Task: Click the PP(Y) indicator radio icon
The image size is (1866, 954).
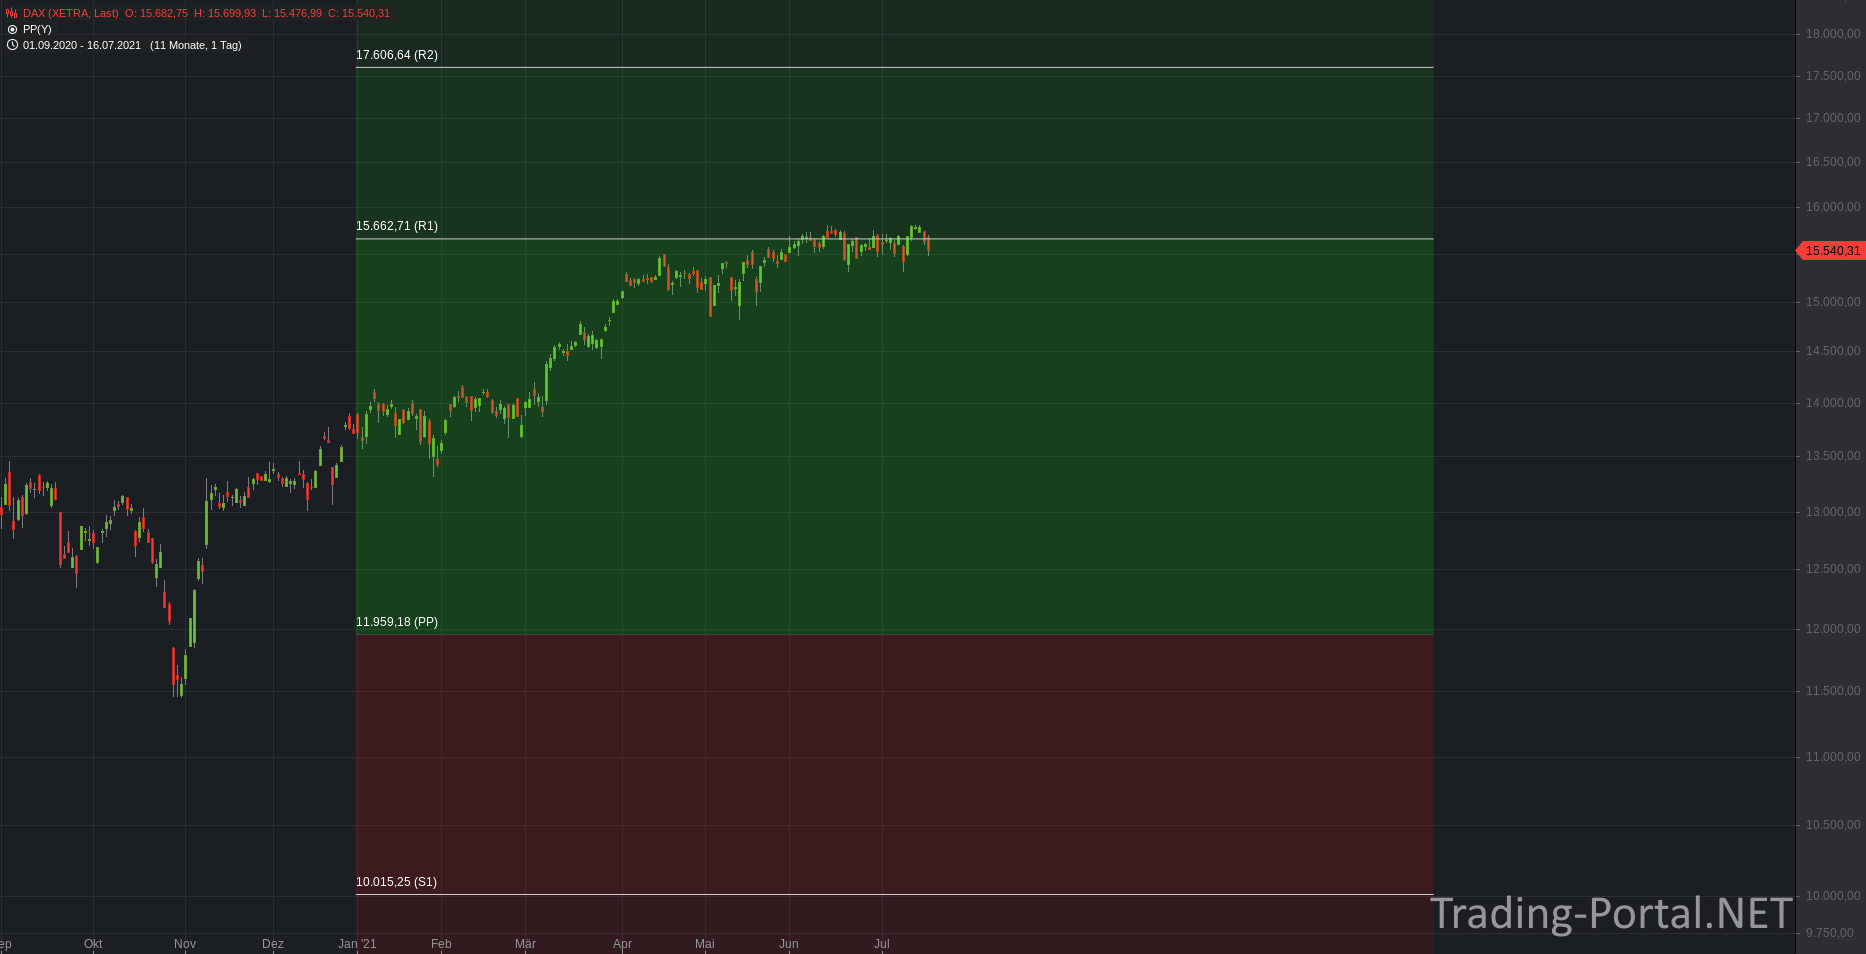Action: click(12, 29)
